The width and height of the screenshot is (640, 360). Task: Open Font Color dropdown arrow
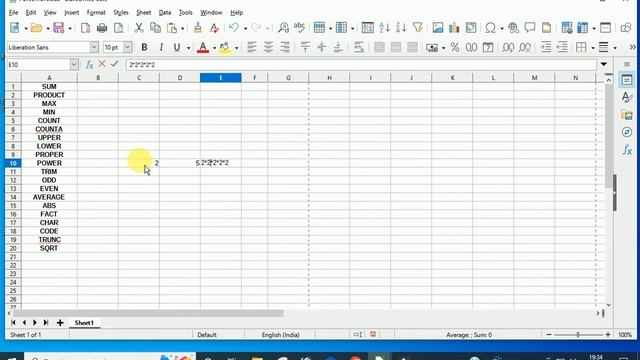coord(214,48)
